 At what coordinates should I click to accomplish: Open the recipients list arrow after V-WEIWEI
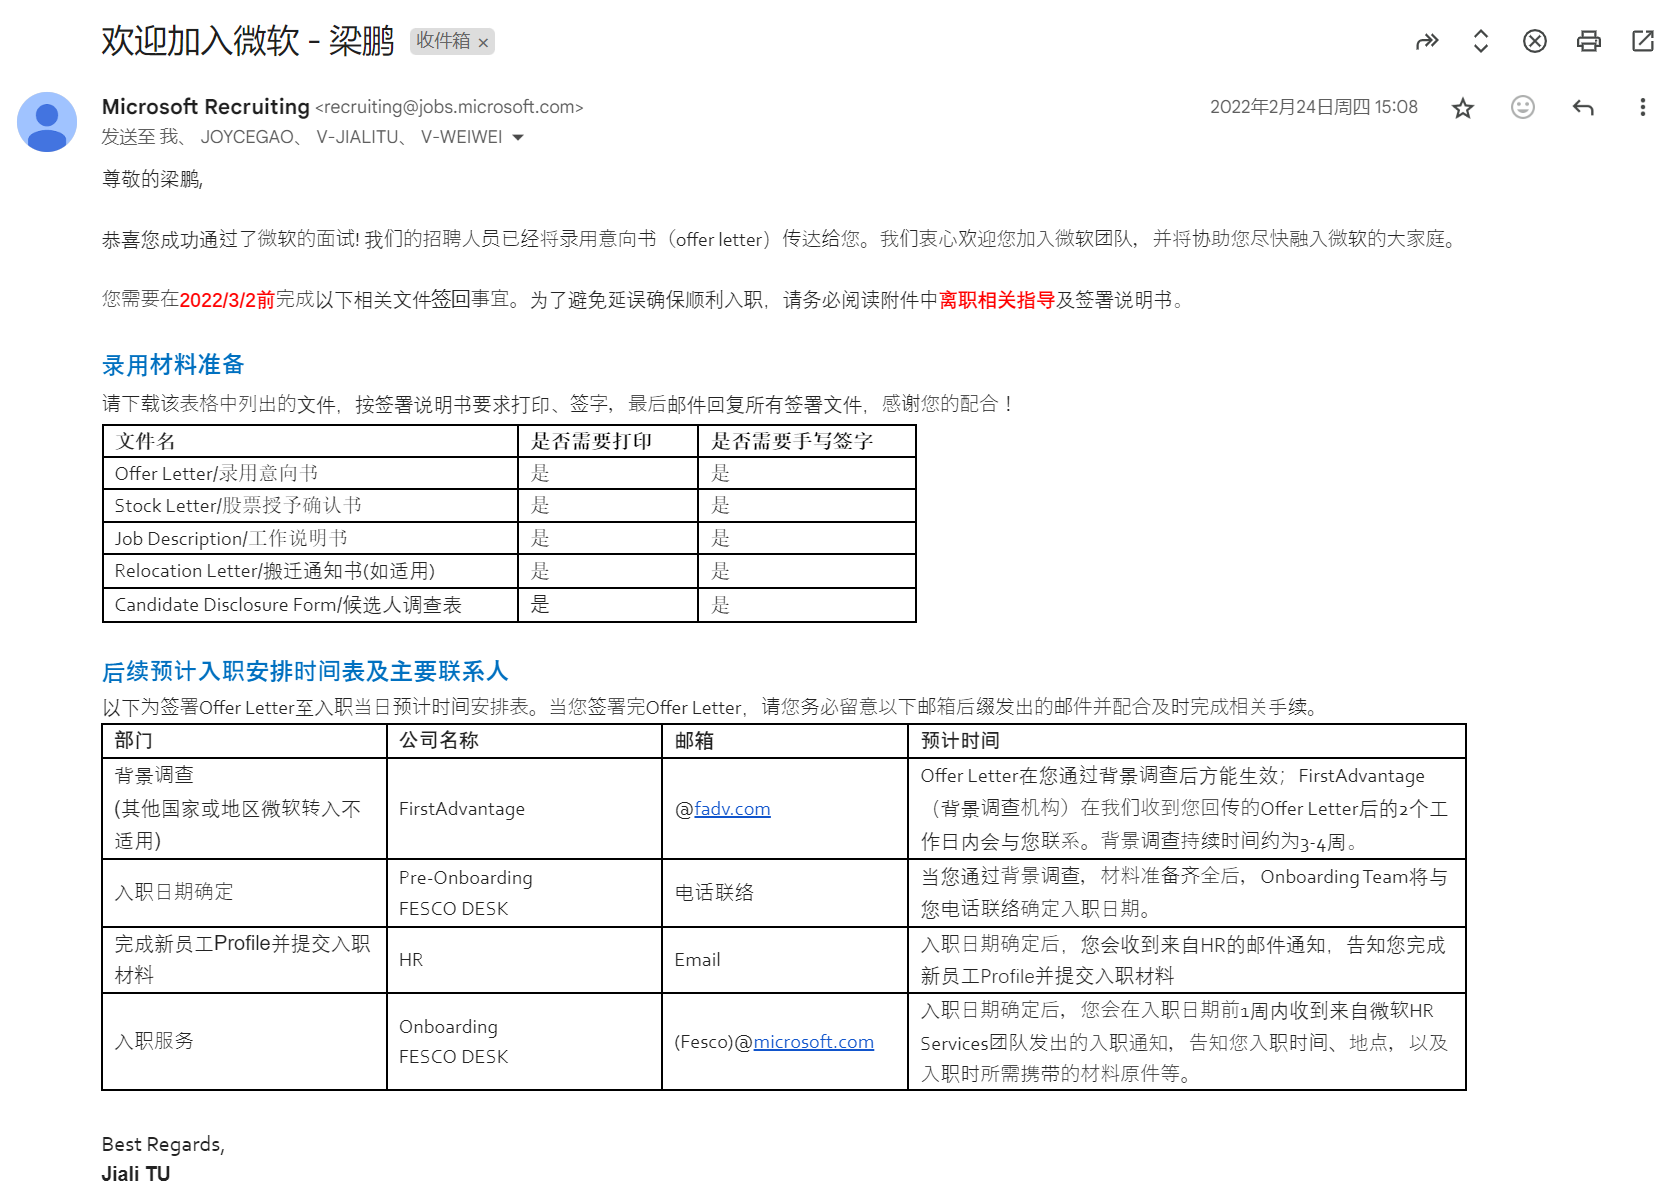[517, 138]
